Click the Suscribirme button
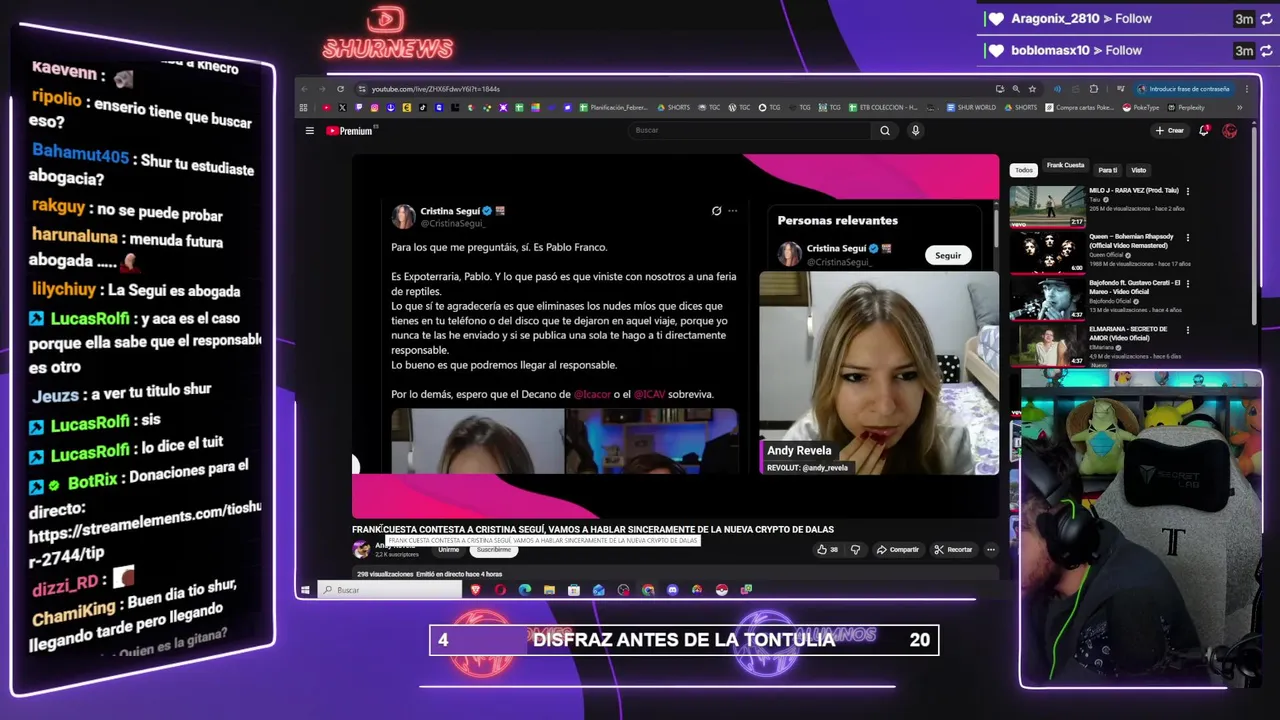This screenshot has height=720, width=1280. tap(494, 549)
